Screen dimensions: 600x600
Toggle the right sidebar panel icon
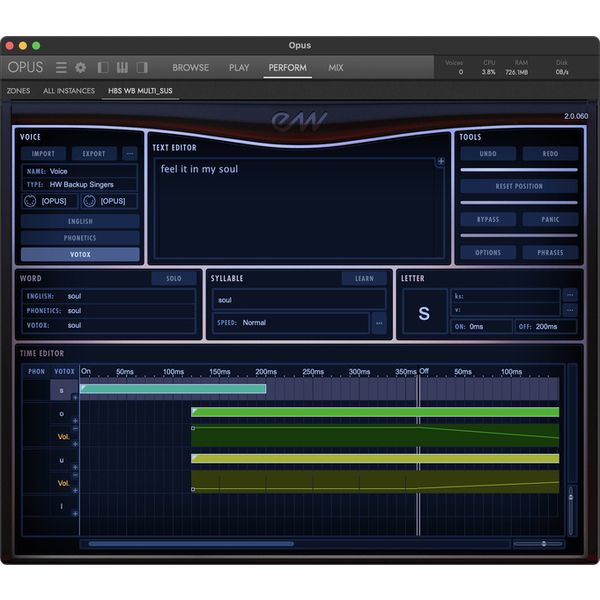click(x=142, y=68)
